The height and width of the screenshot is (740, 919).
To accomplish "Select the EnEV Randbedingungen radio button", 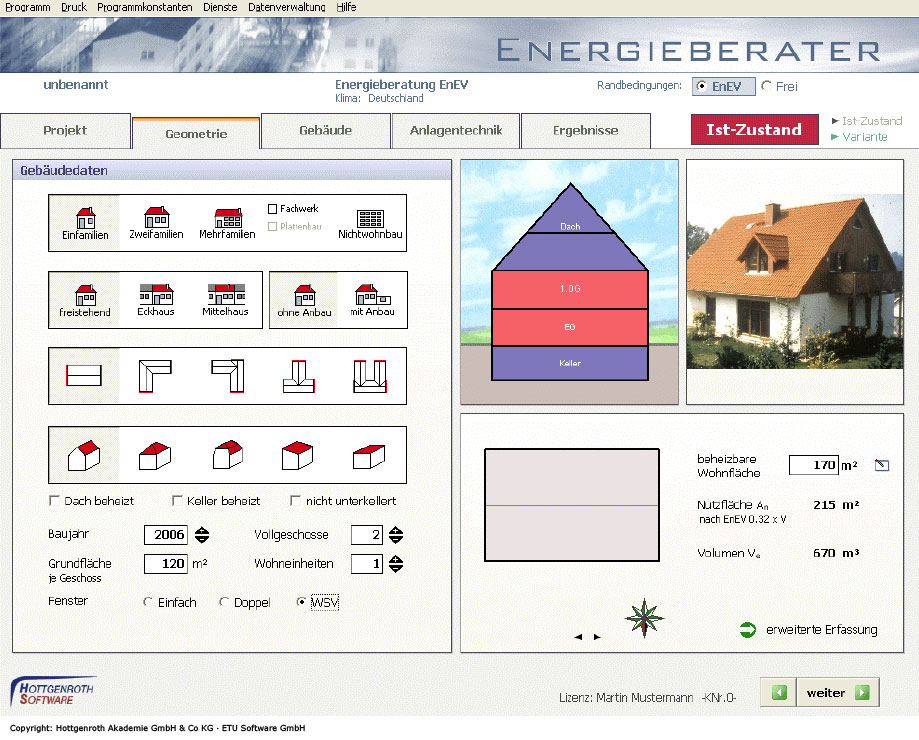I will click(x=702, y=86).
